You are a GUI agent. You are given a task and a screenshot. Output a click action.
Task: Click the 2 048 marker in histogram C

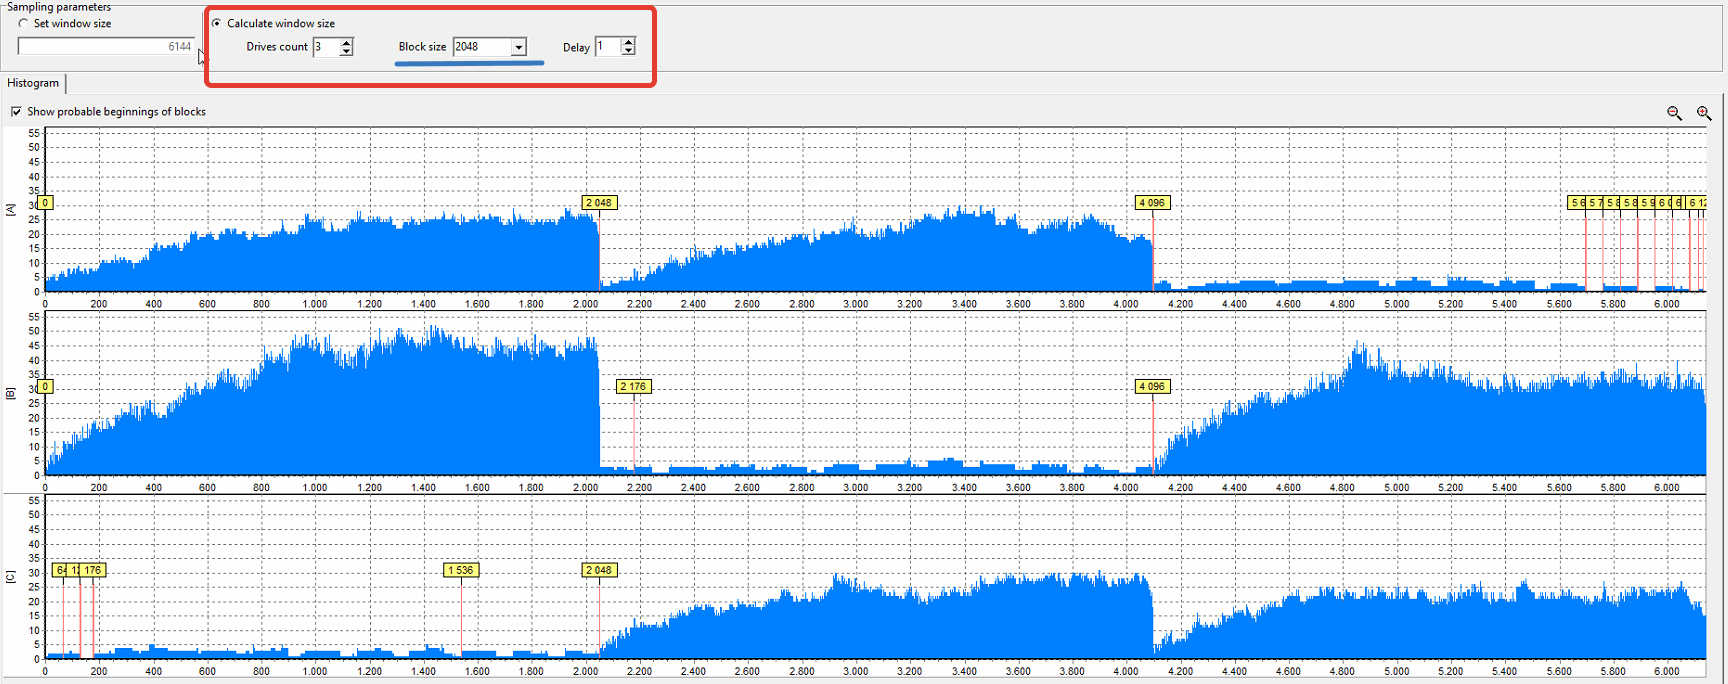coord(599,571)
